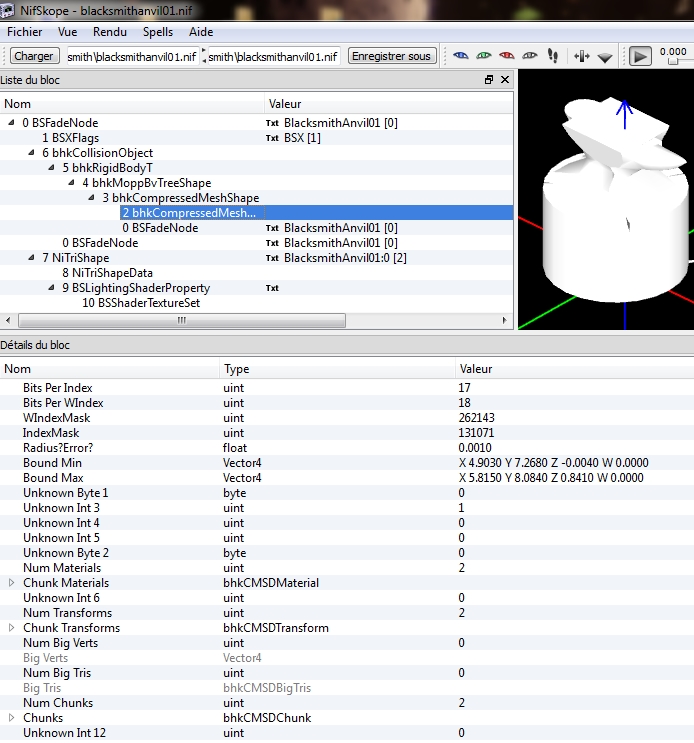Expand the Chunks array
The image size is (694, 743).
pyautogui.click(x=11, y=718)
